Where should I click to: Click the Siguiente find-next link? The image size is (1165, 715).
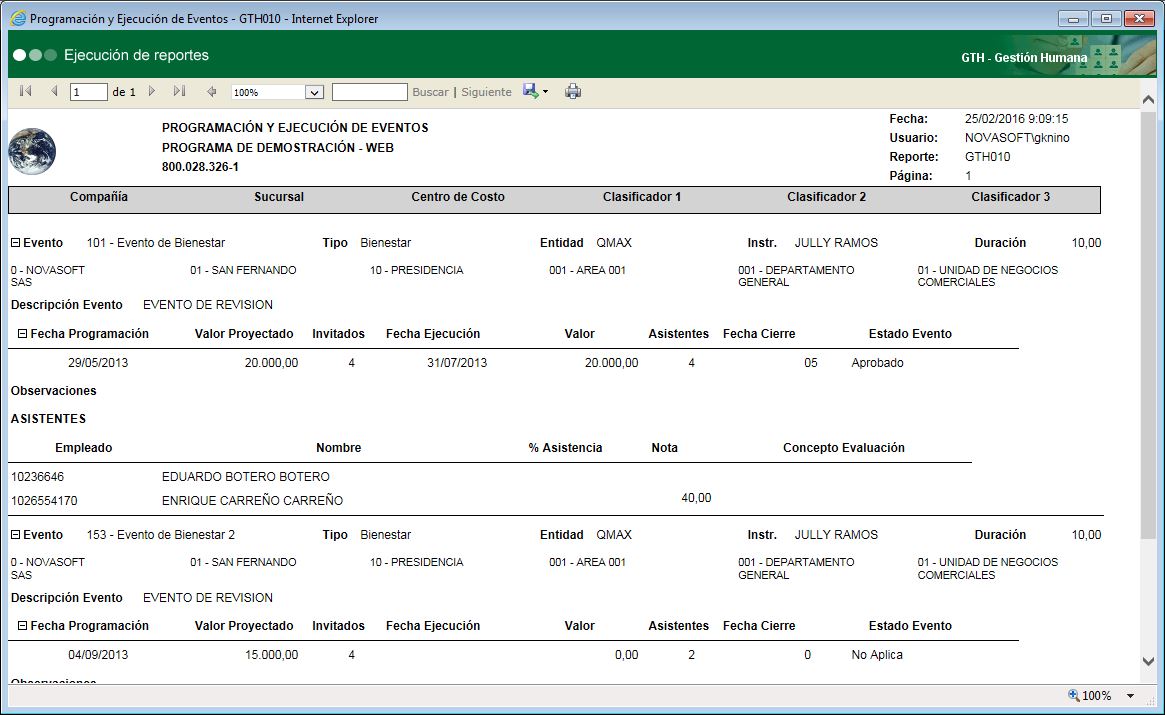(x=486, y=92)
